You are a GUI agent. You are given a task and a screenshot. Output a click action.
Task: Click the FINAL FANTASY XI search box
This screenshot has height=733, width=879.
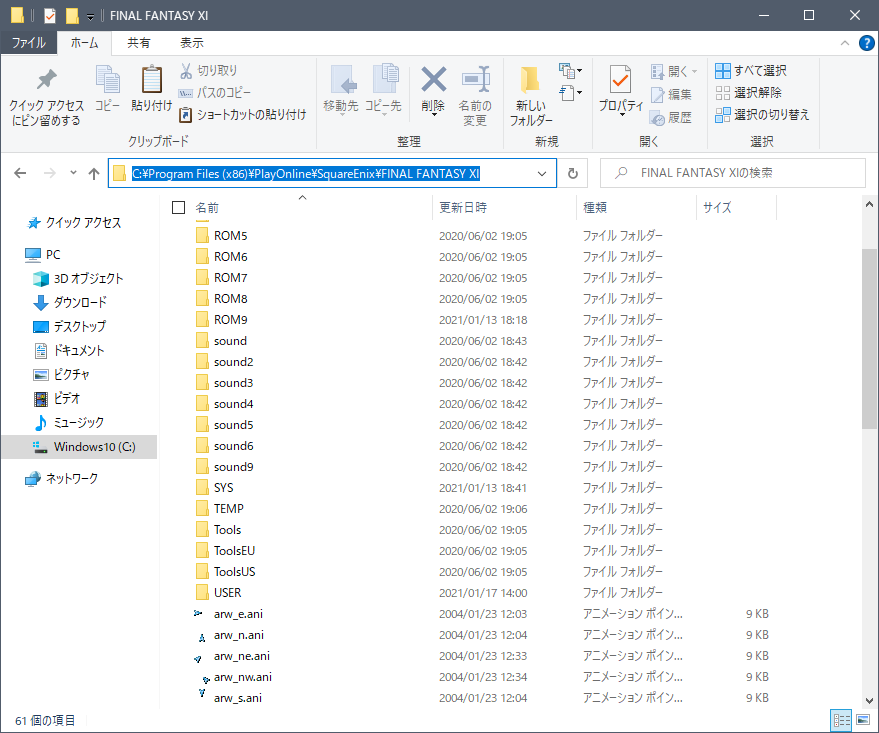tap(733, 173)
